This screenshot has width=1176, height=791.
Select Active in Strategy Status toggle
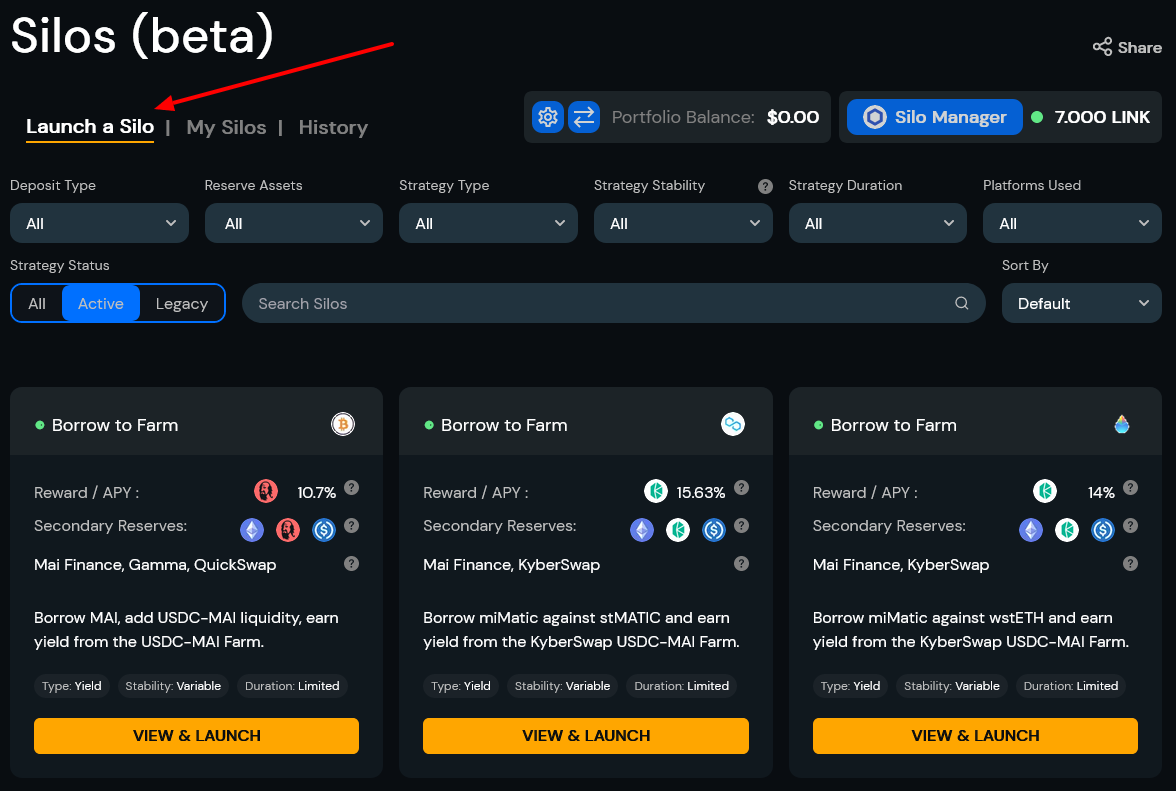(x=100, y=304)
